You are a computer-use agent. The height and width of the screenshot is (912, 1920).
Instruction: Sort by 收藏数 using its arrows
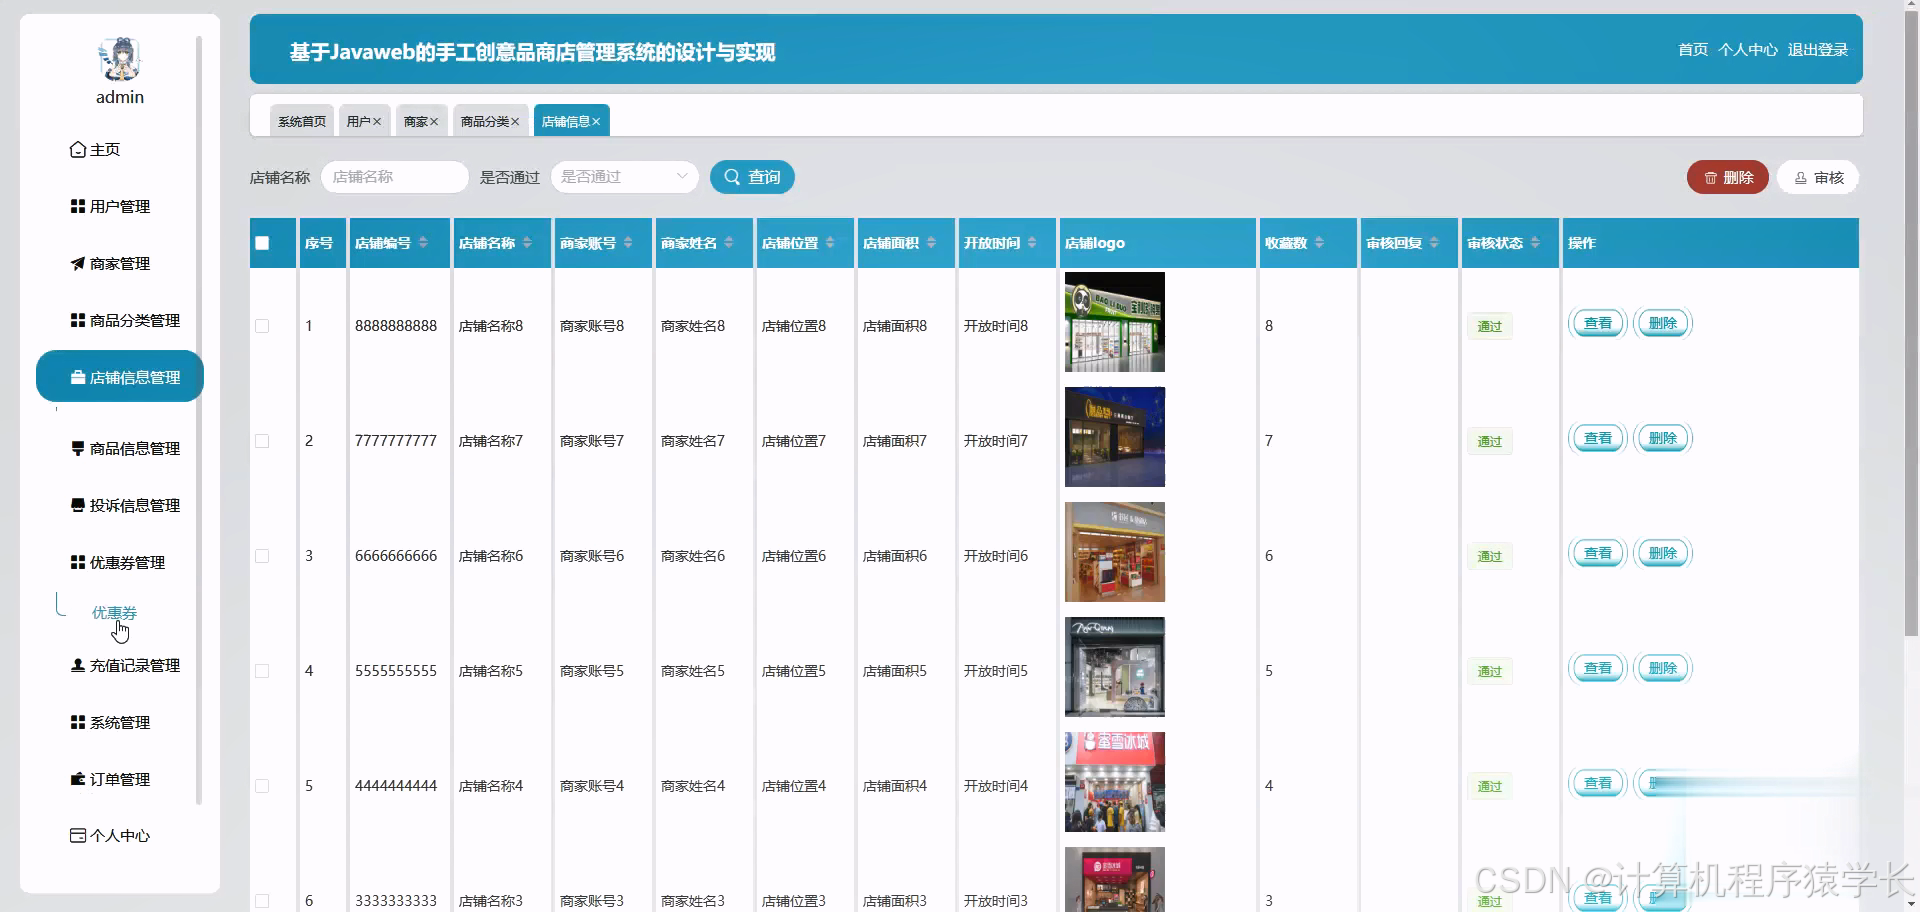(1320, 242)
